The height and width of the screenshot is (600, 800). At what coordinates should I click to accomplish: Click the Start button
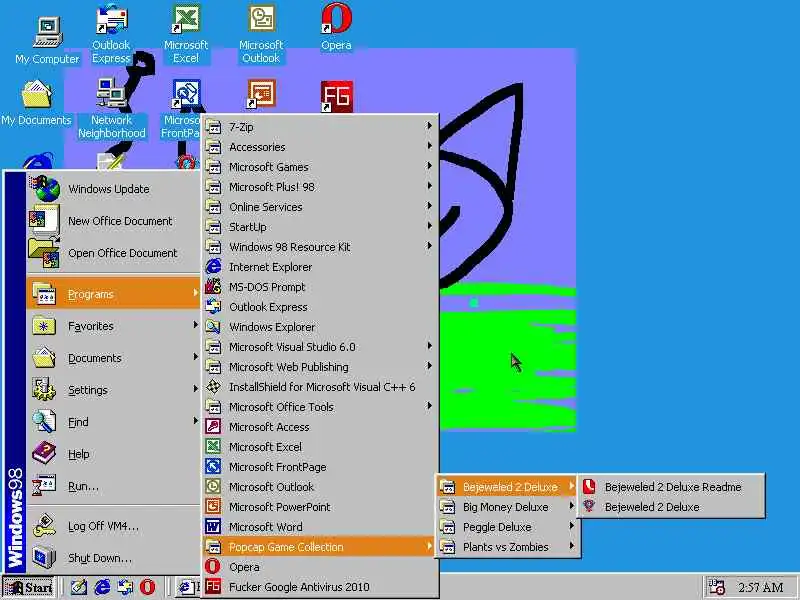point(28,587)
